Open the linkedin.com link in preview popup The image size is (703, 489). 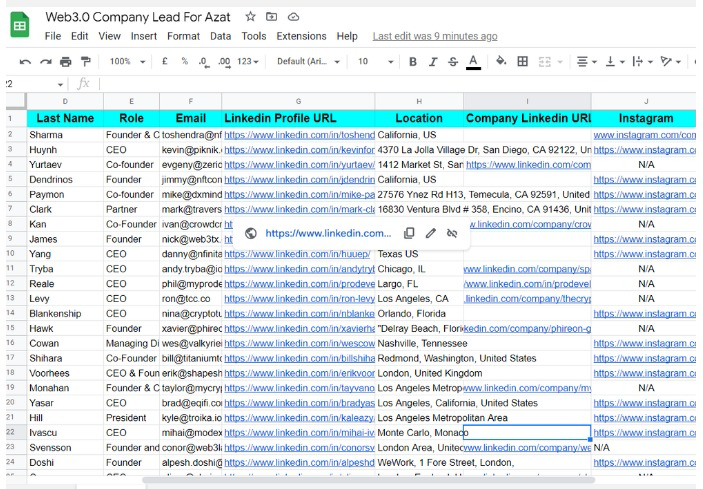pos(328,233)
